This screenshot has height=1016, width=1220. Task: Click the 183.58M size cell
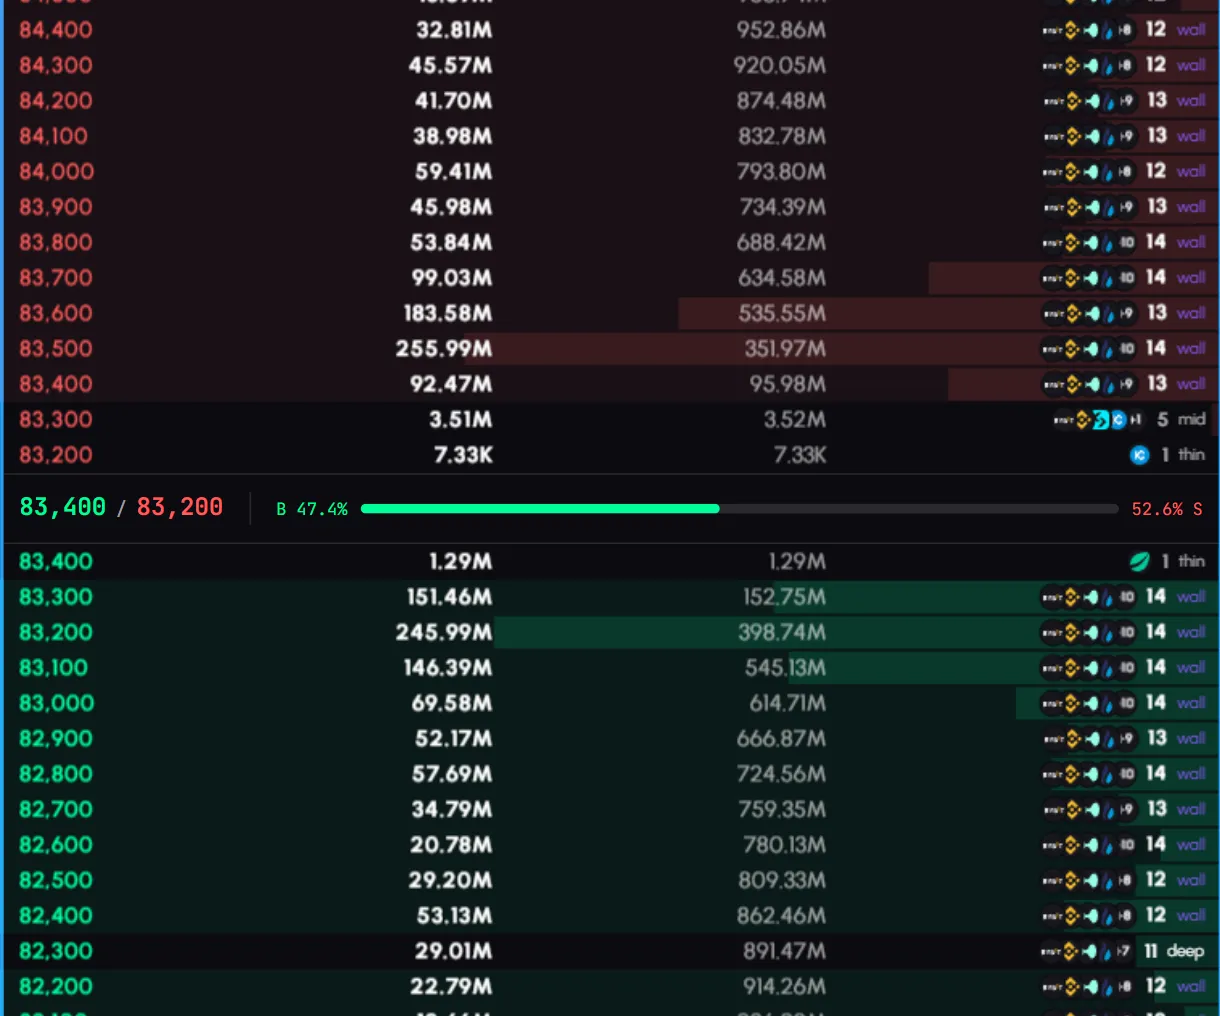(x=448, y=313)
